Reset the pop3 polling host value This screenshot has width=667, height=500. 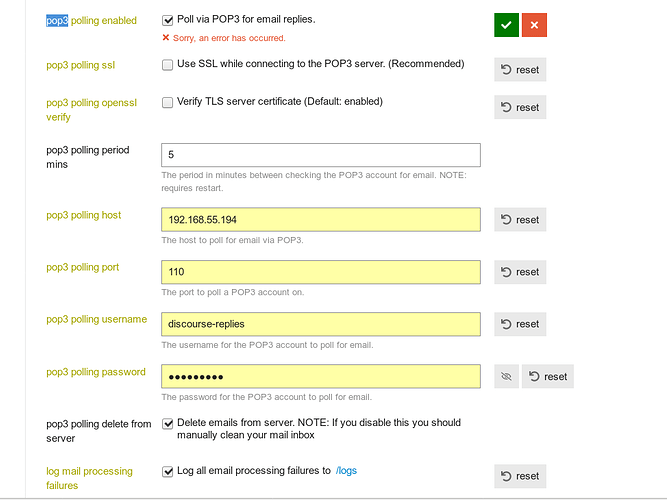pyautogui.click(x=520, y=220)
